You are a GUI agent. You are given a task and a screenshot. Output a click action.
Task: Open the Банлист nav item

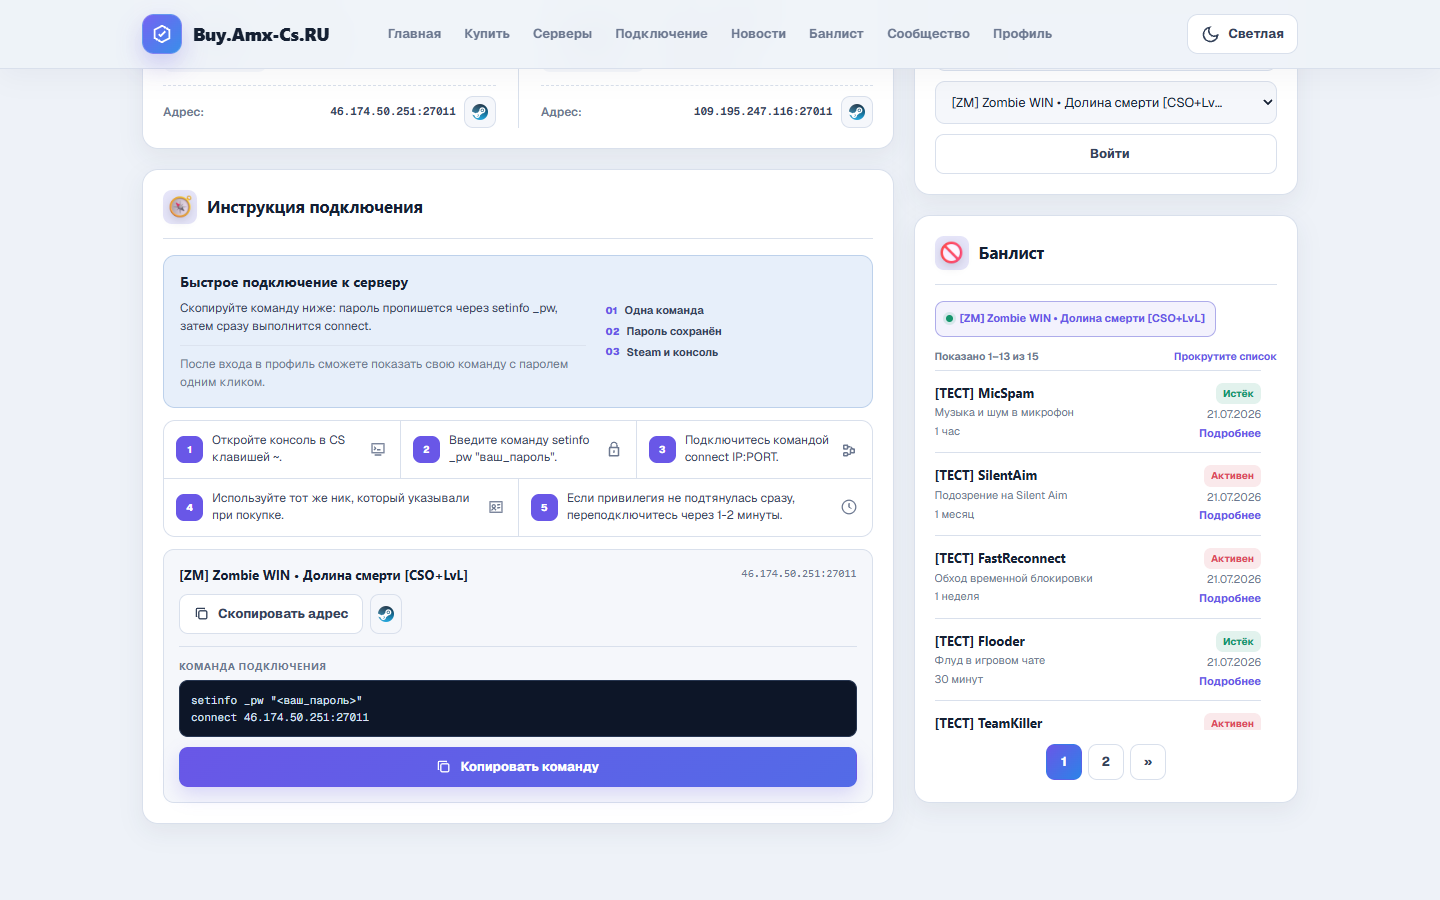[836, 34]
